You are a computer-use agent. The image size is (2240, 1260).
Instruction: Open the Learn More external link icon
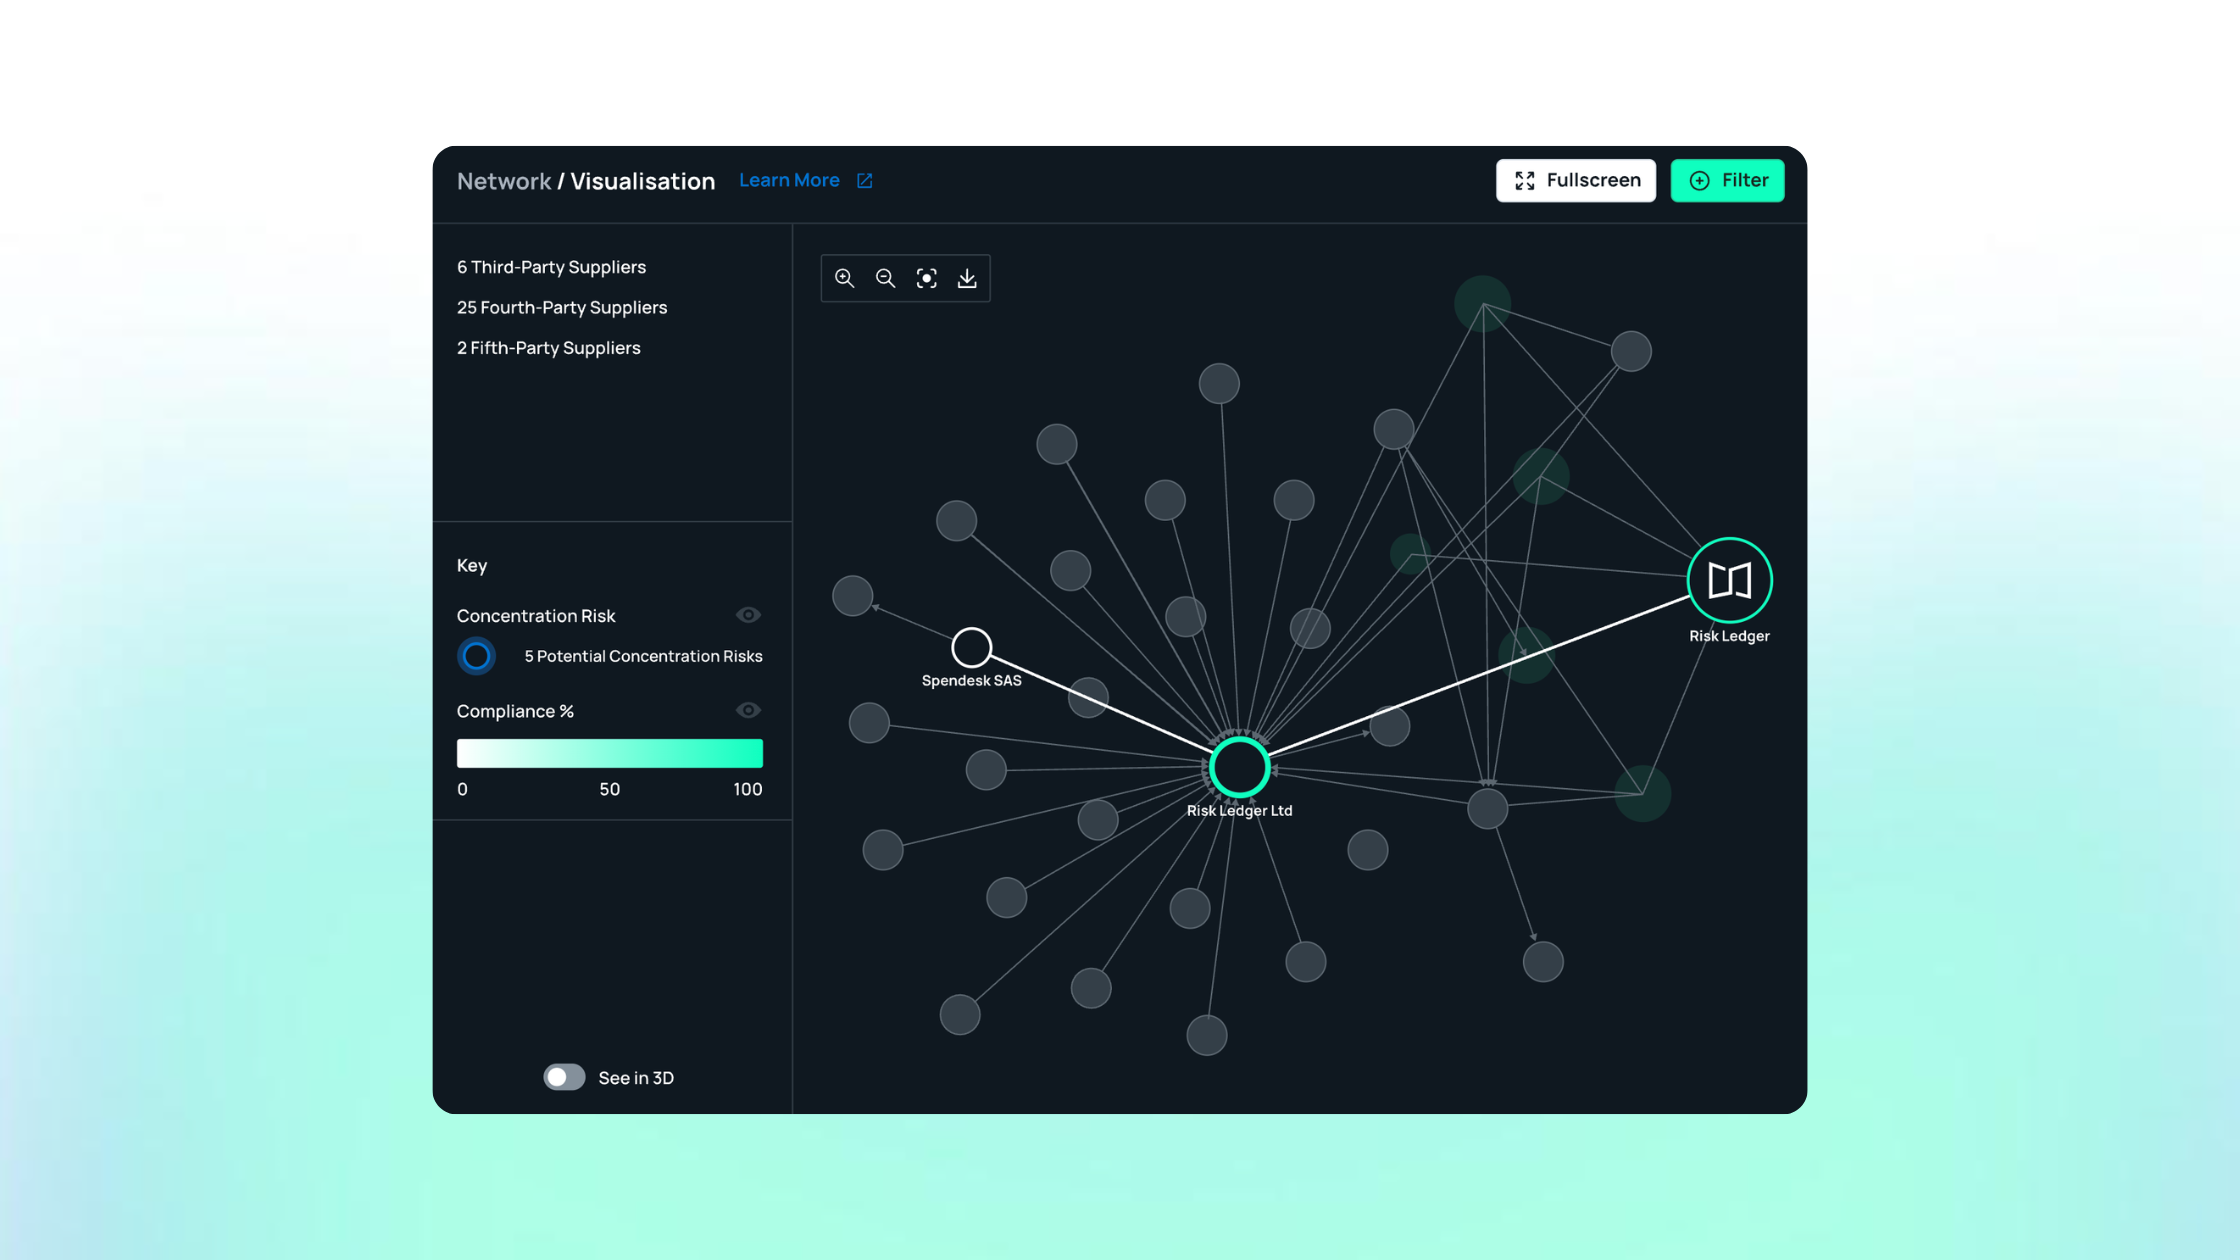pos(865,181)
